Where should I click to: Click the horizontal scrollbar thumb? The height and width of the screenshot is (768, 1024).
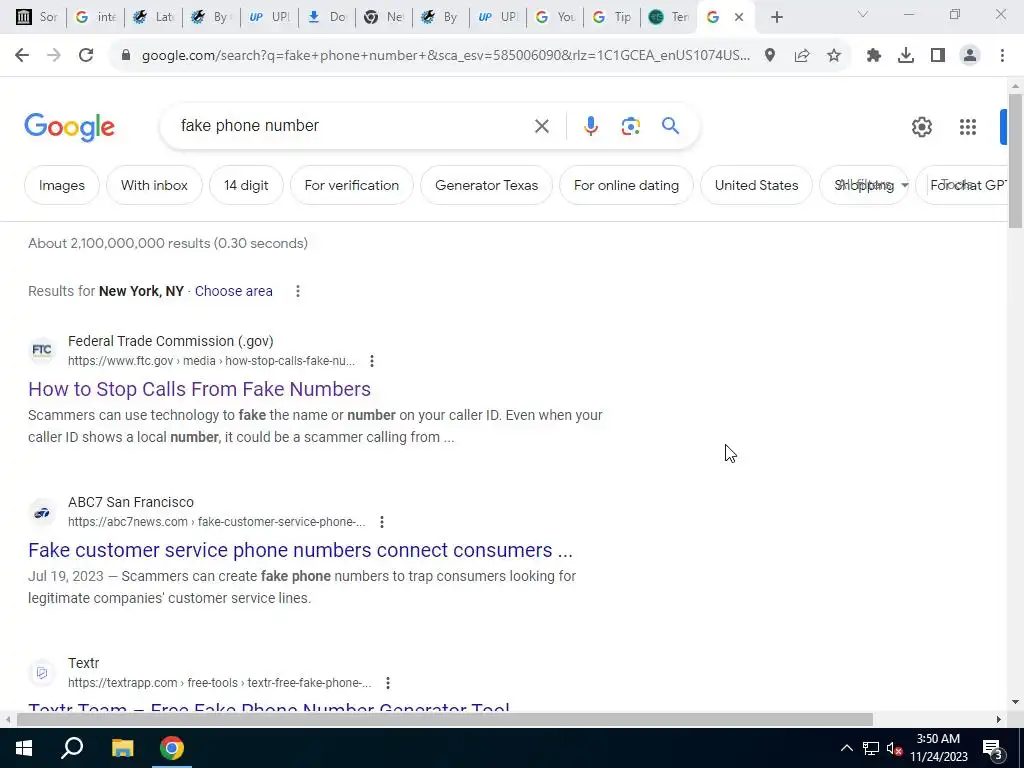444,720
